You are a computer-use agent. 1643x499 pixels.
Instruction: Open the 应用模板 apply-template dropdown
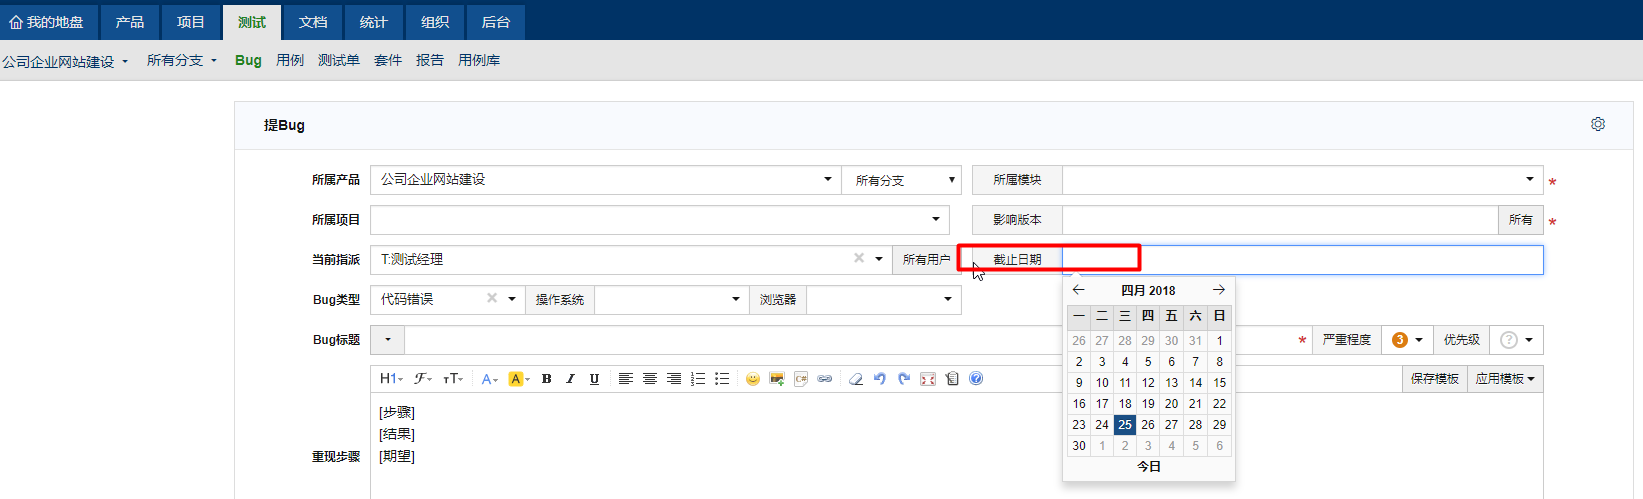[x=1505, y=379]
